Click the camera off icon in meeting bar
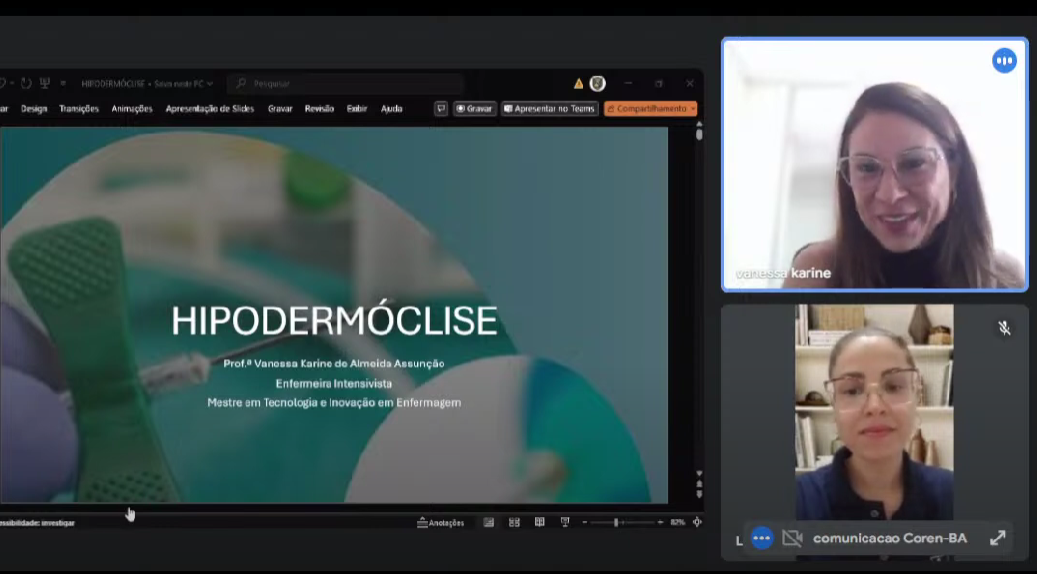The width and height of the screenshot is (1037, 574). tap(792, 538)
